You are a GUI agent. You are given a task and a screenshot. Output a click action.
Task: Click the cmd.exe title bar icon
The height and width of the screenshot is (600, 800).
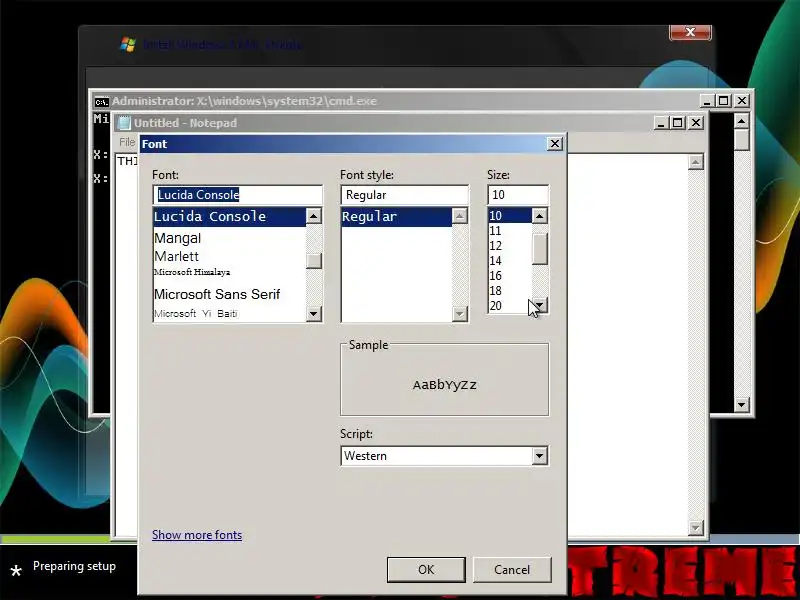(102, 102)
